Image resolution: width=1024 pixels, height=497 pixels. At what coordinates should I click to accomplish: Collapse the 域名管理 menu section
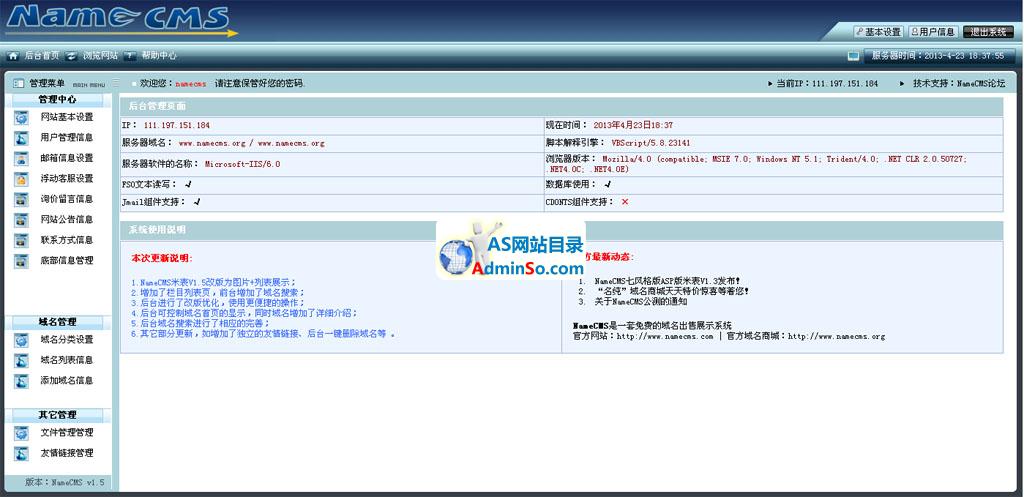pos(57,322)
